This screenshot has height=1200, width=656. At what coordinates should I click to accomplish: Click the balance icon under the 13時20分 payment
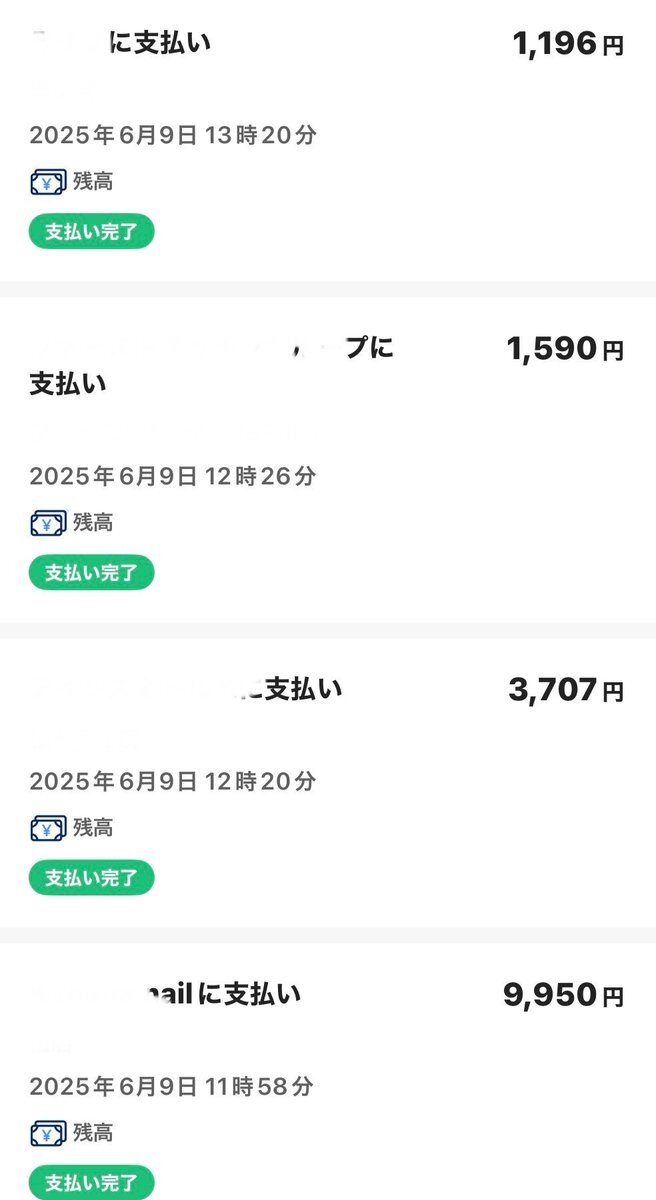pyautogui.click(x=47, y=182)
